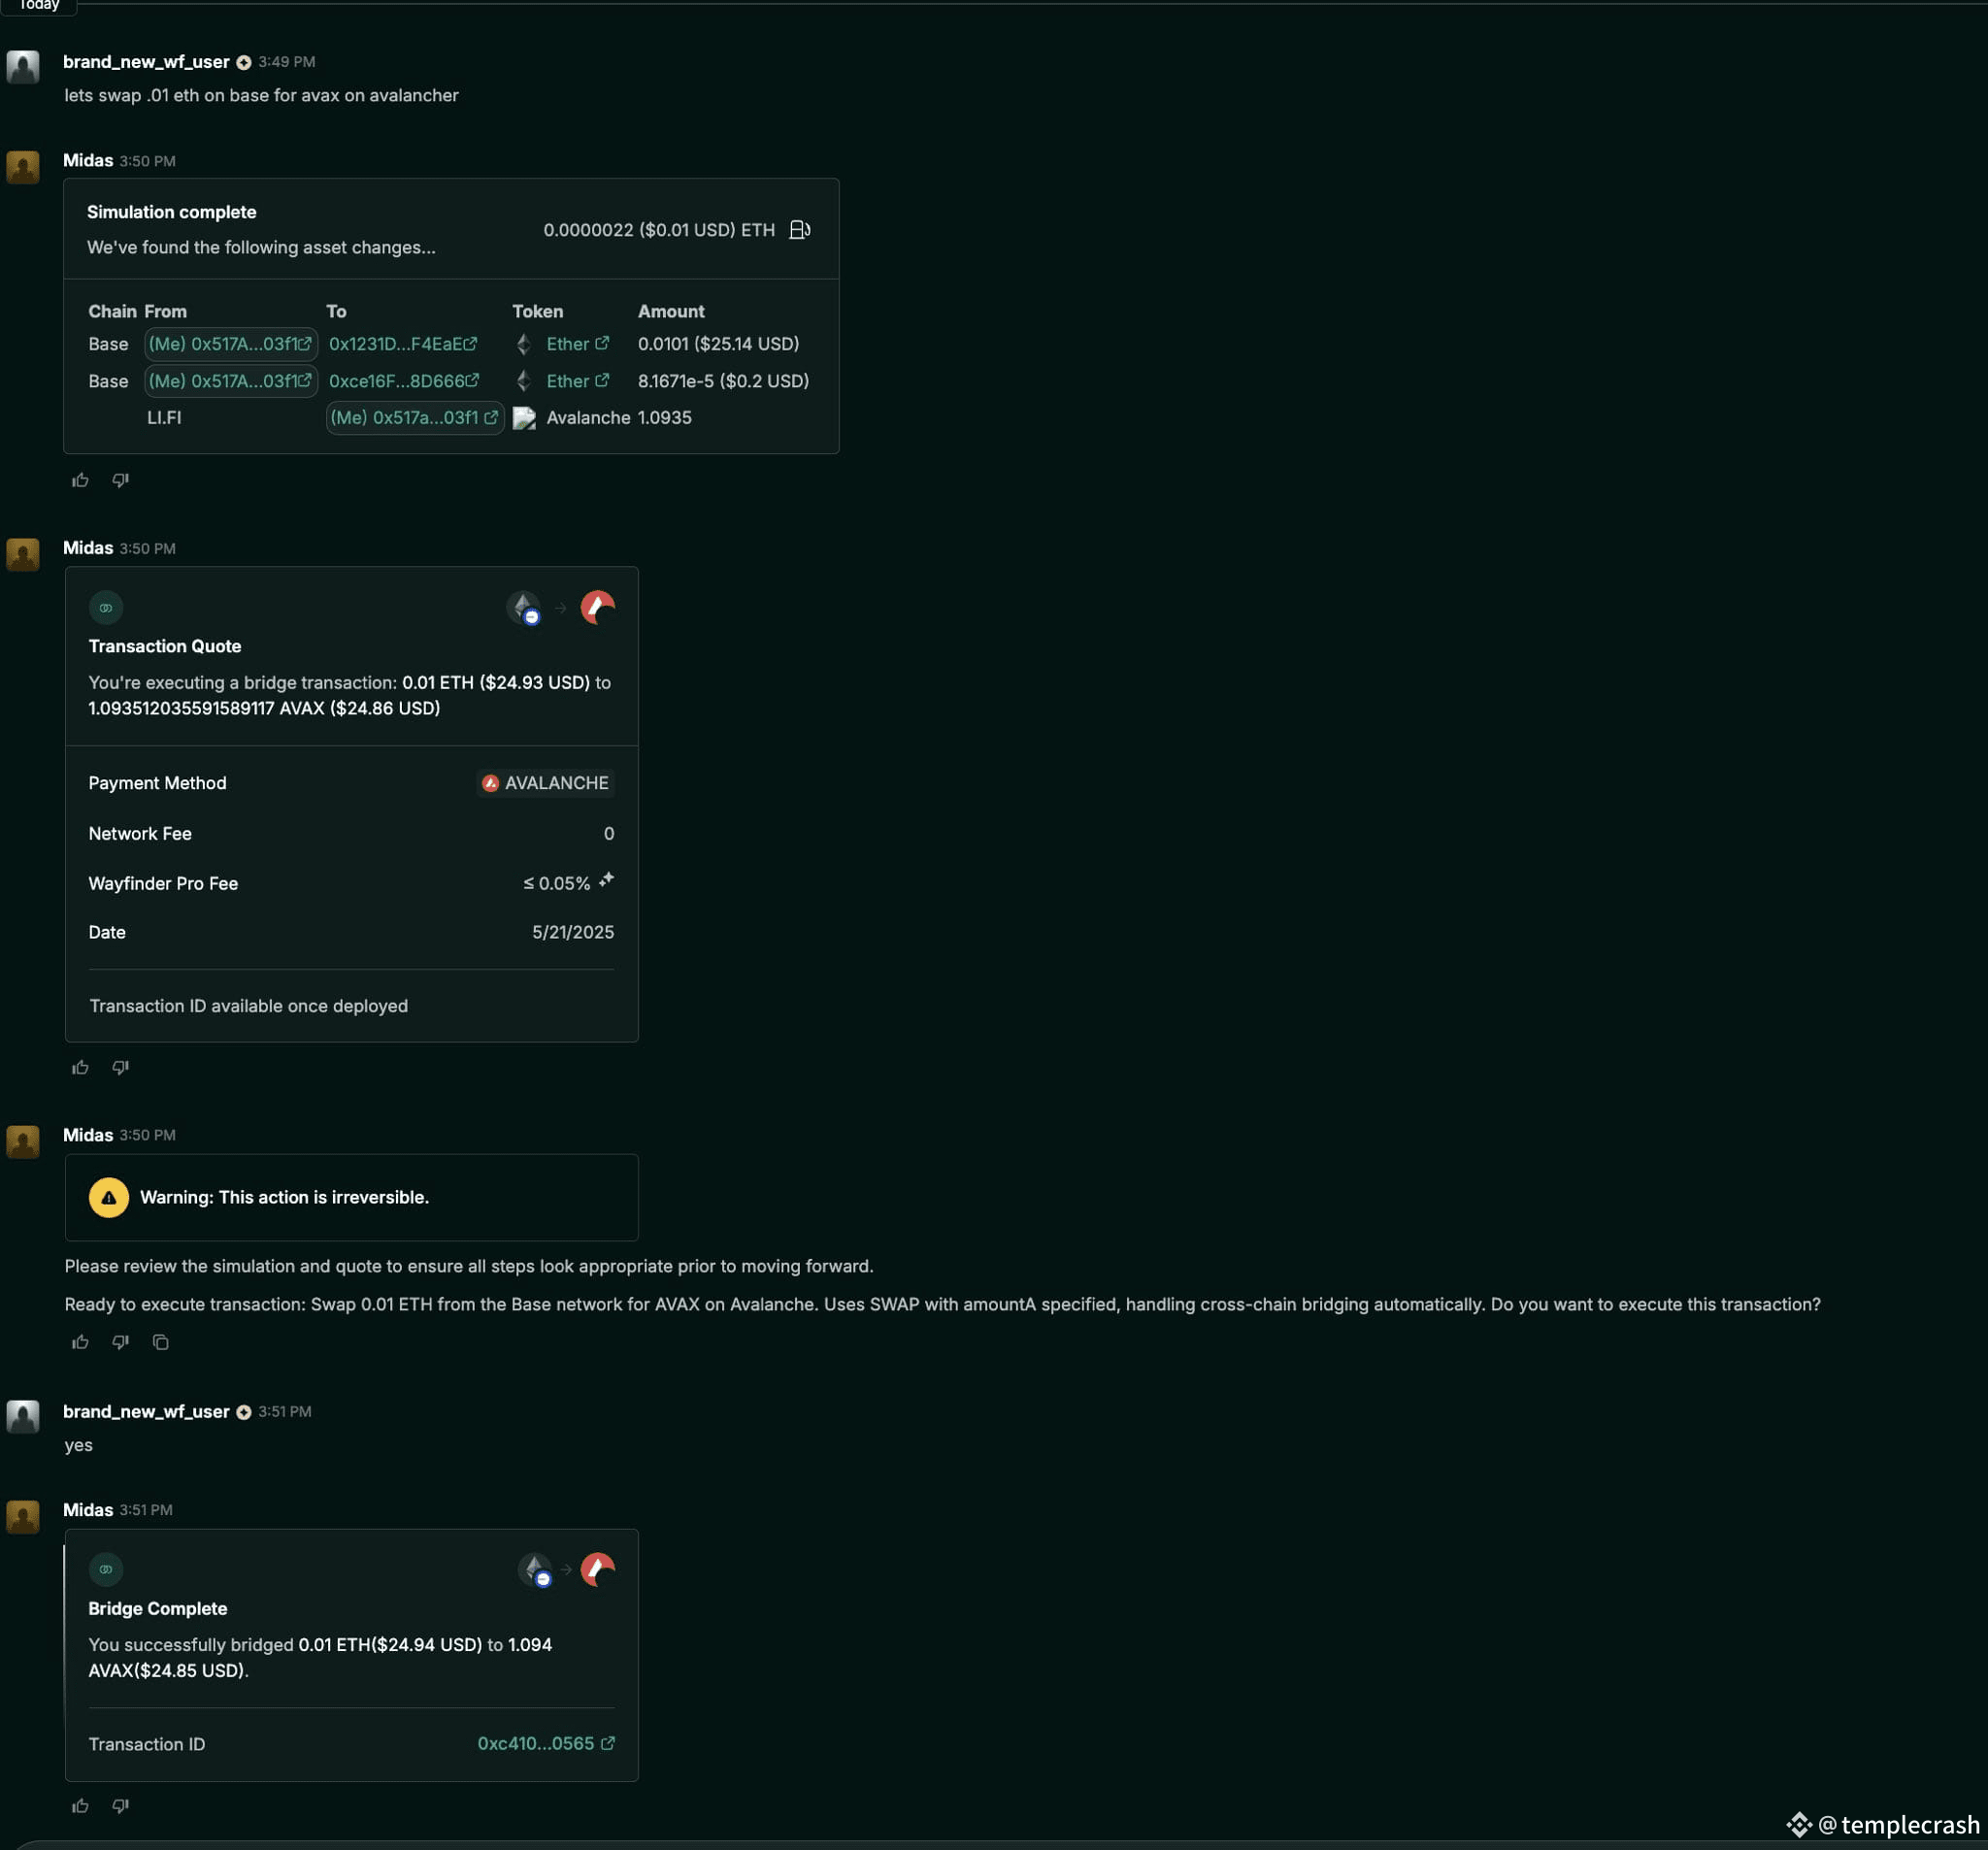Click the Ether token icon in the 8.1671e-5 row
1988x1850 pixels.
point(523,381)
